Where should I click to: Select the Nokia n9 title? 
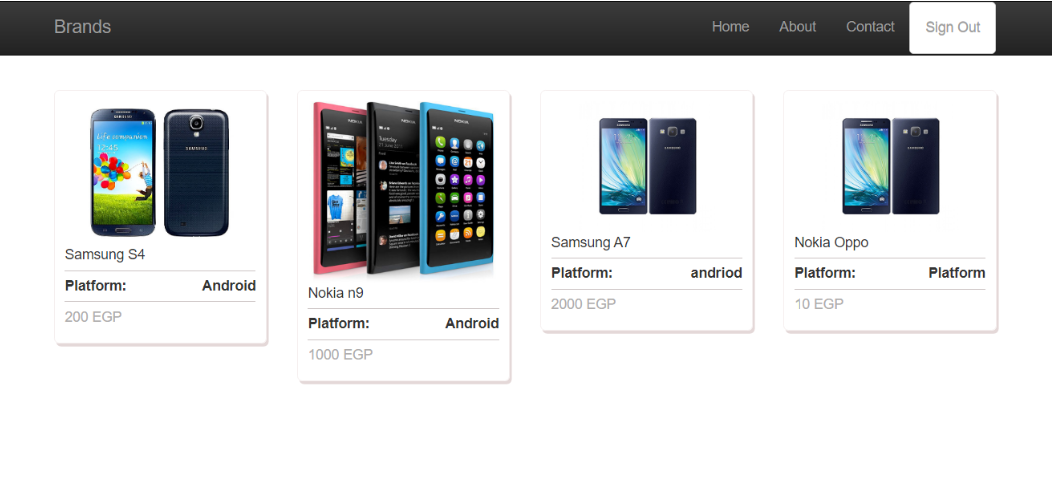(335, 293)
